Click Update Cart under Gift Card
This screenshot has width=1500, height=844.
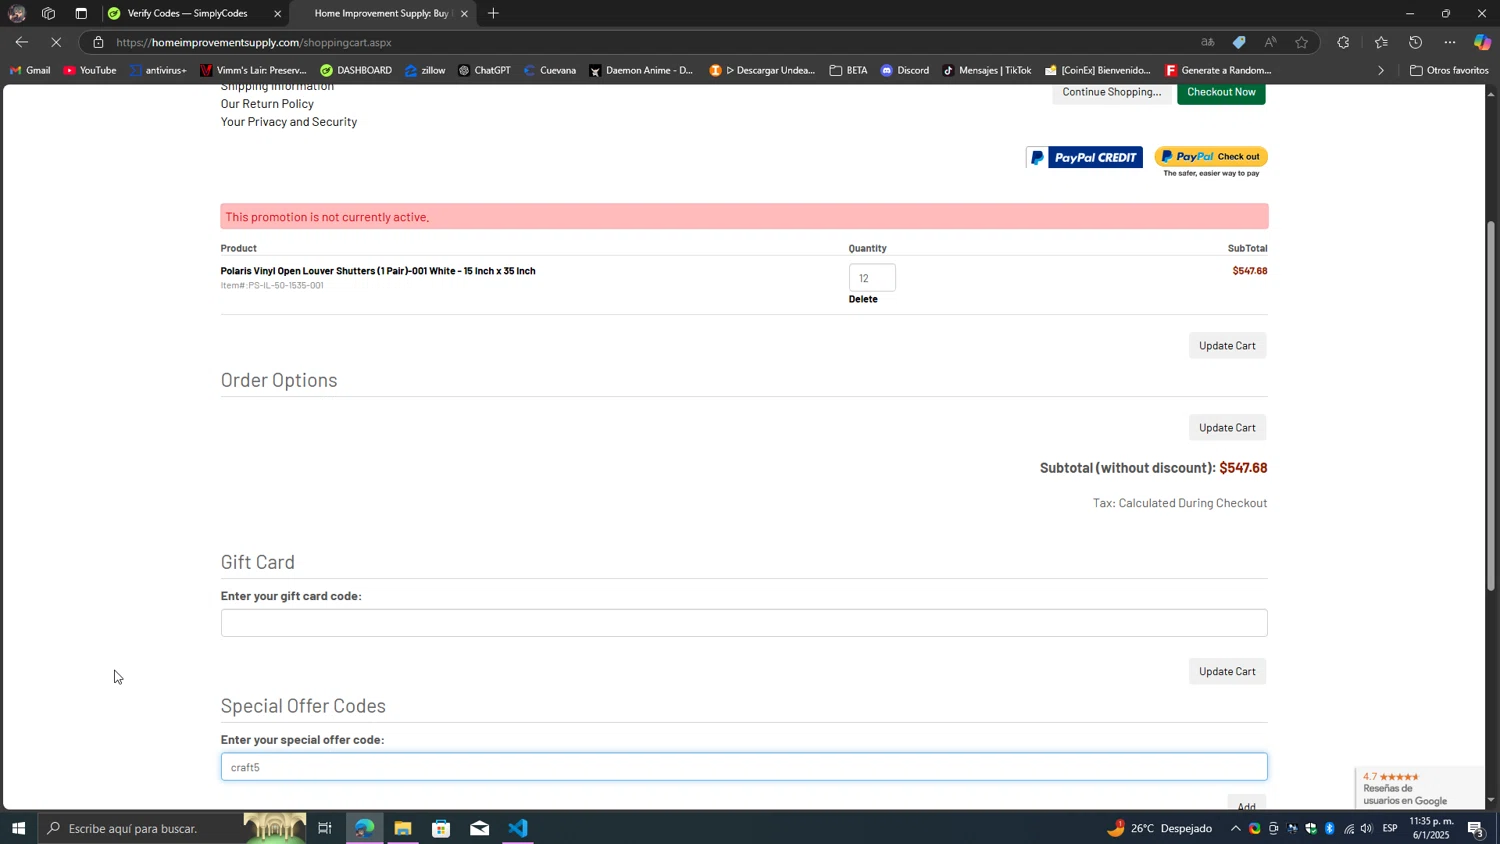coord(1227,672)
